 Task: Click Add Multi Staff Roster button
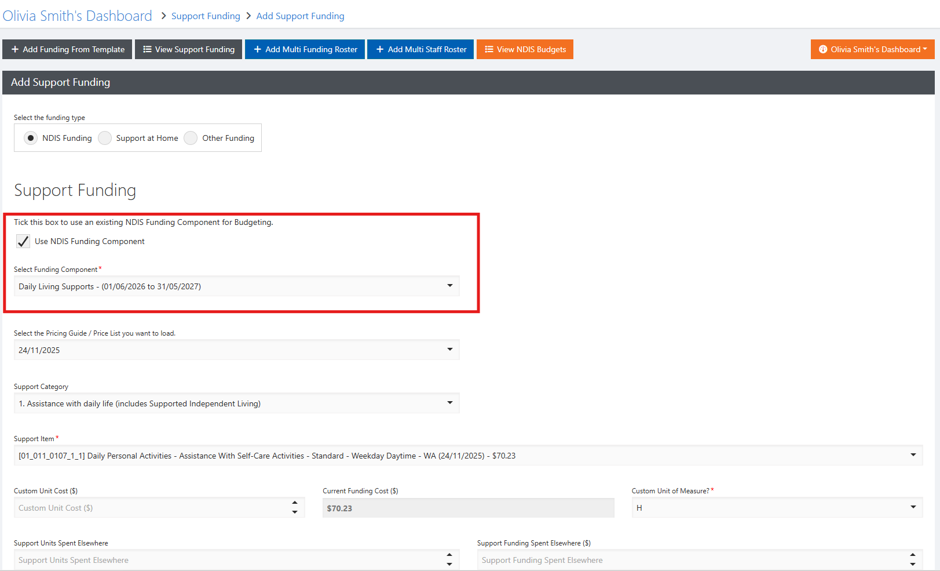[x=420, y=49]
